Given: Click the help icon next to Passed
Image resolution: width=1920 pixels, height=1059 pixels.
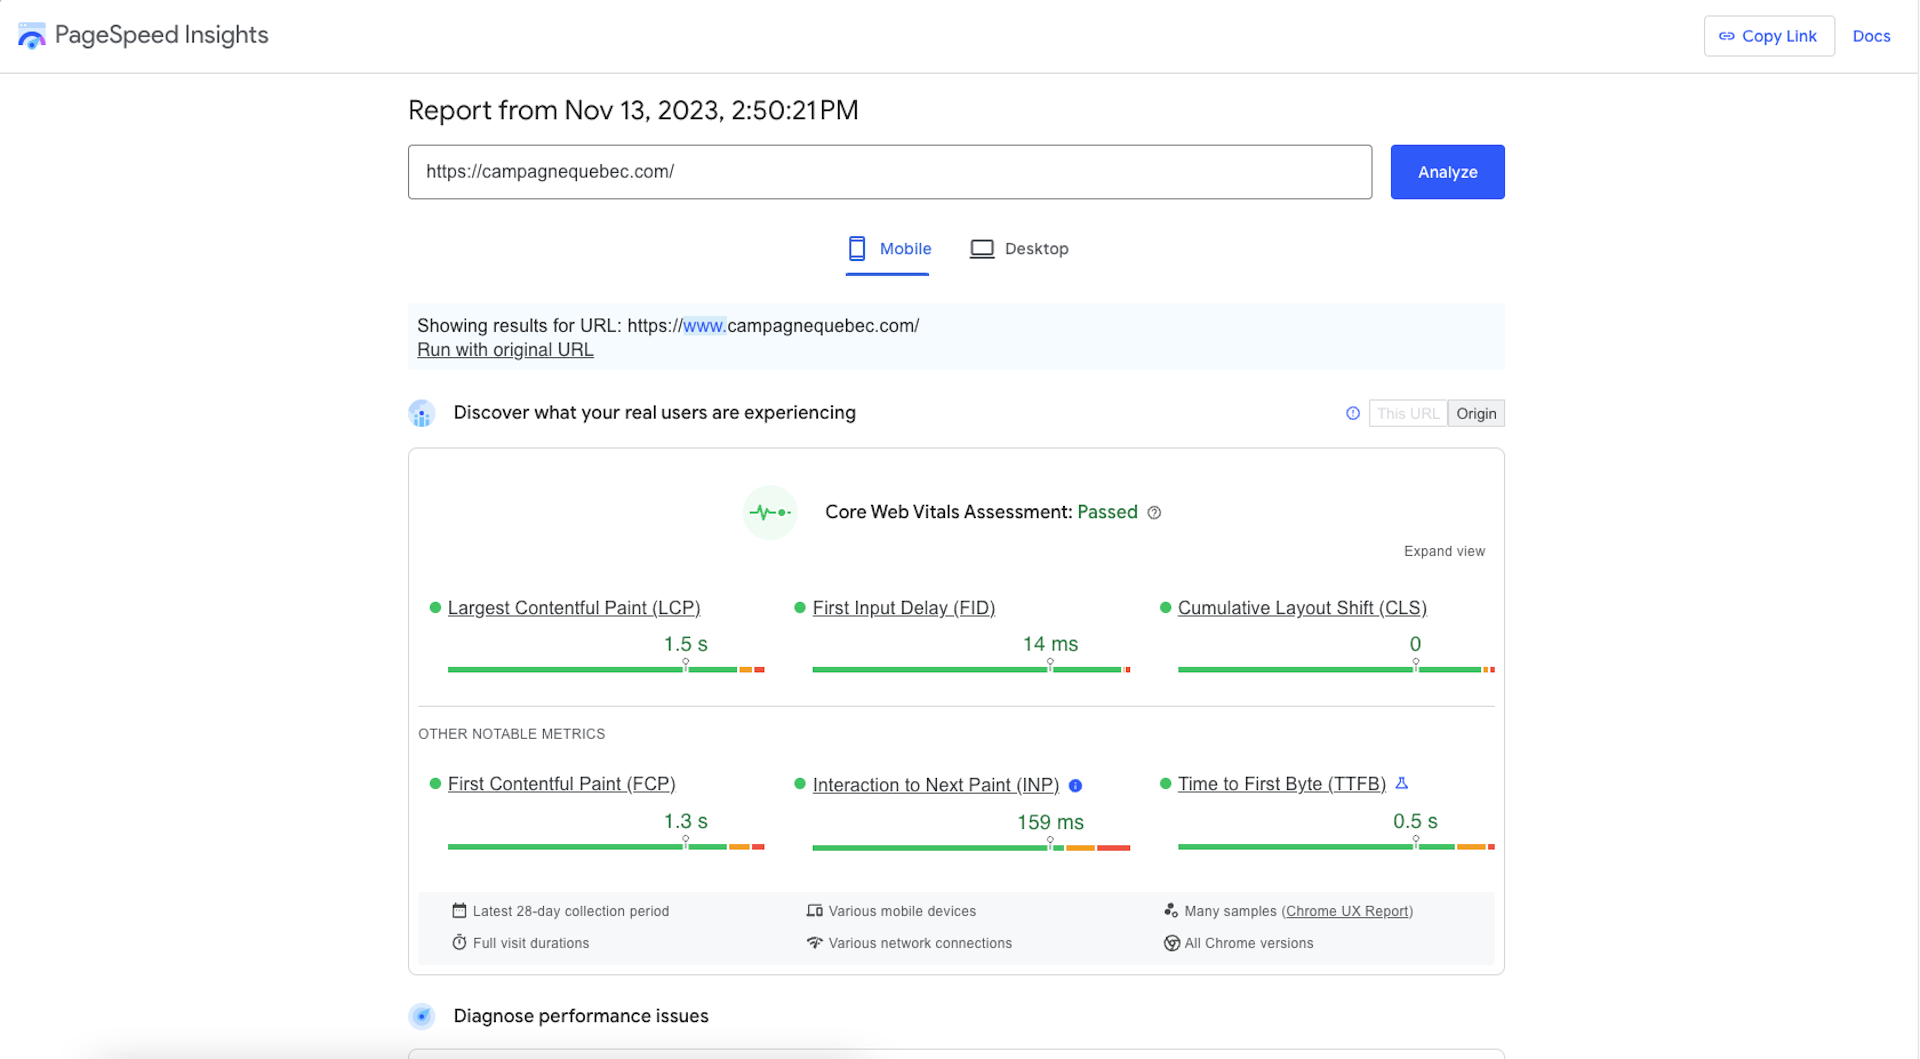Looking at the screenshot, I should 1154,513.
